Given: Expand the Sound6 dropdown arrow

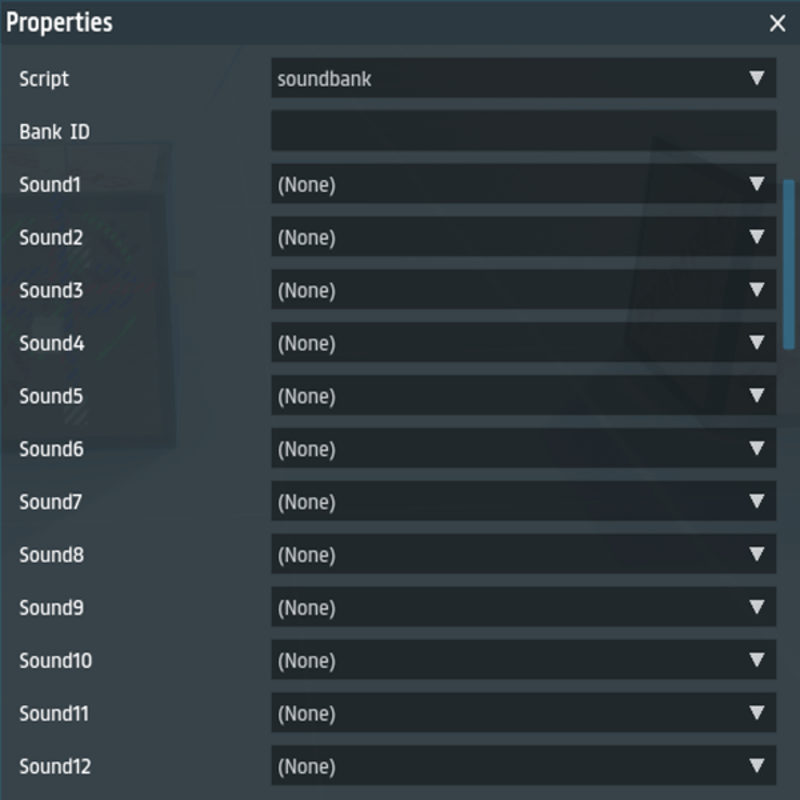Looking at the screenshot, I should point(757,449).
